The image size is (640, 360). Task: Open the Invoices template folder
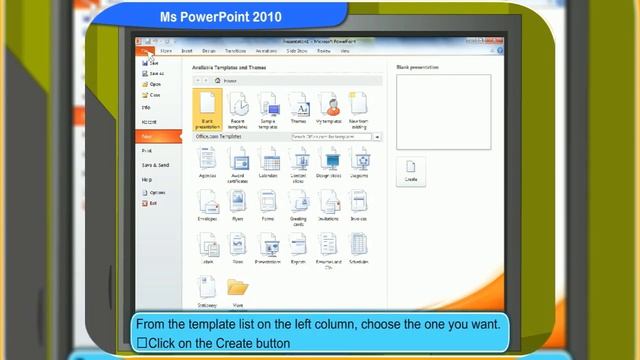359,206
